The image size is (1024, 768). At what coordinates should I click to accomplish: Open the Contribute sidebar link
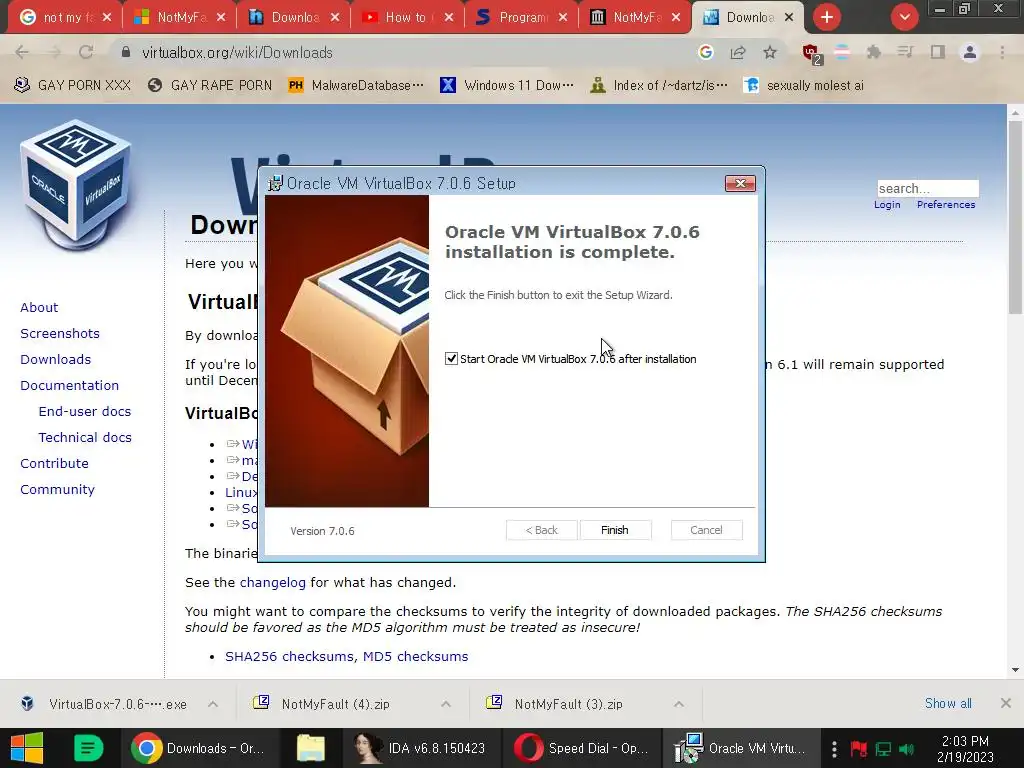(54, 464)
